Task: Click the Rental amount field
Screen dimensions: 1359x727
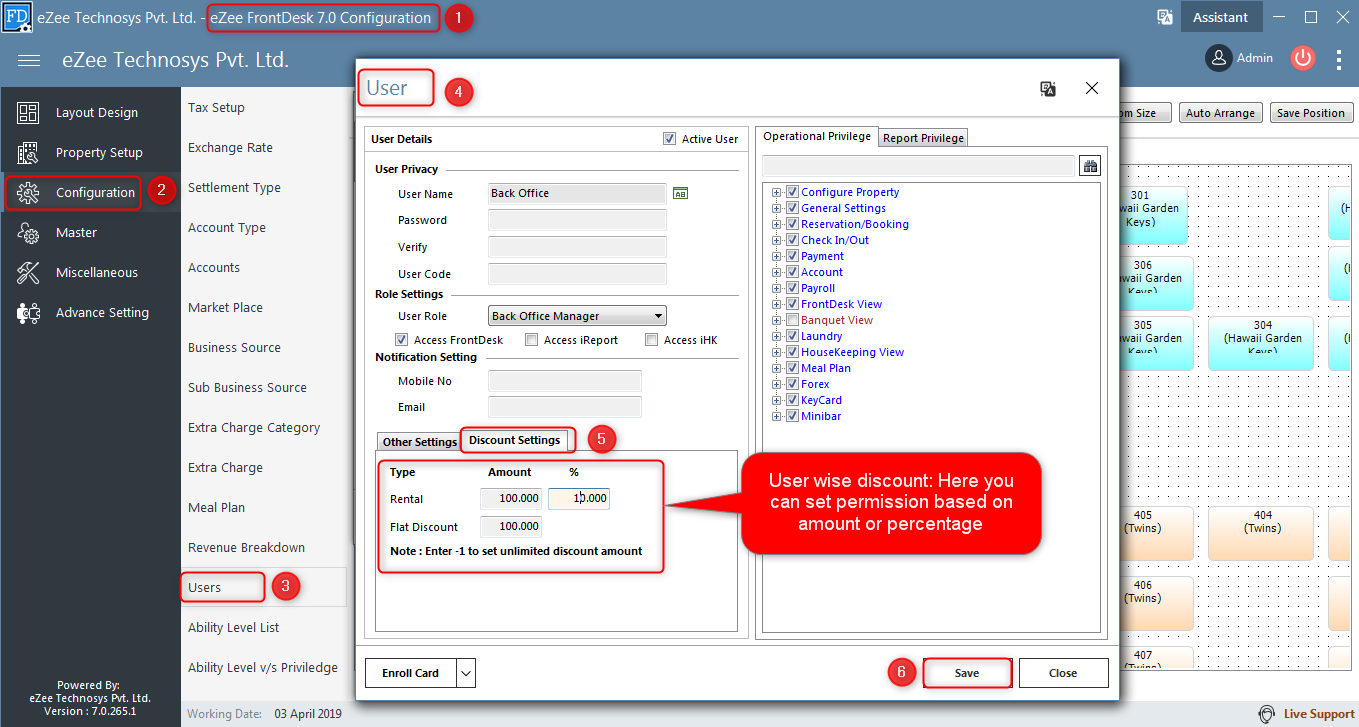Action: [x=512, y=498]
